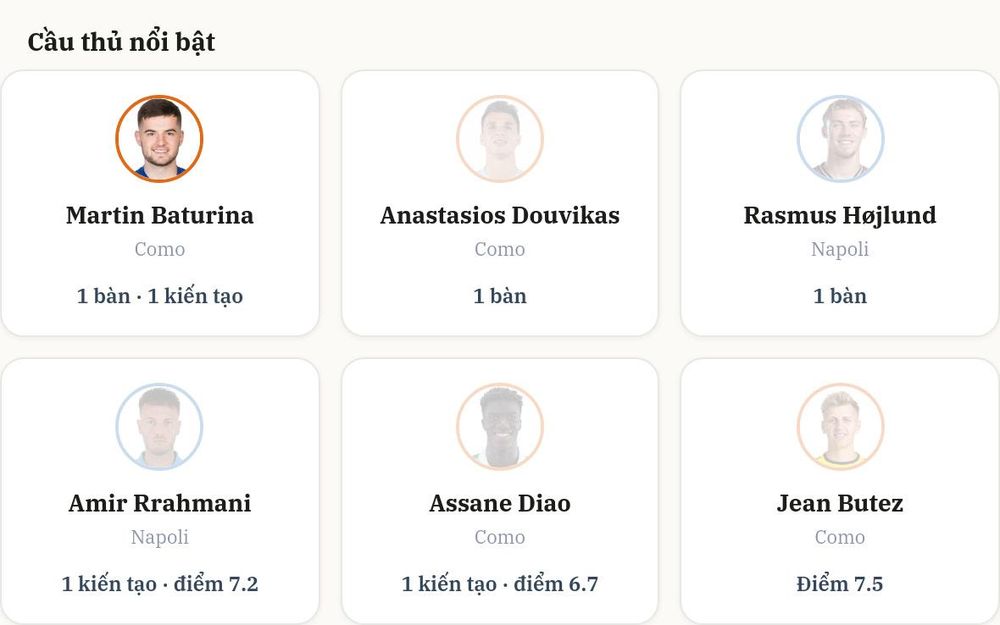Open the Anastasios Douvikas name link
This screenshot has height=625, width=1000.
coord(500,216)
